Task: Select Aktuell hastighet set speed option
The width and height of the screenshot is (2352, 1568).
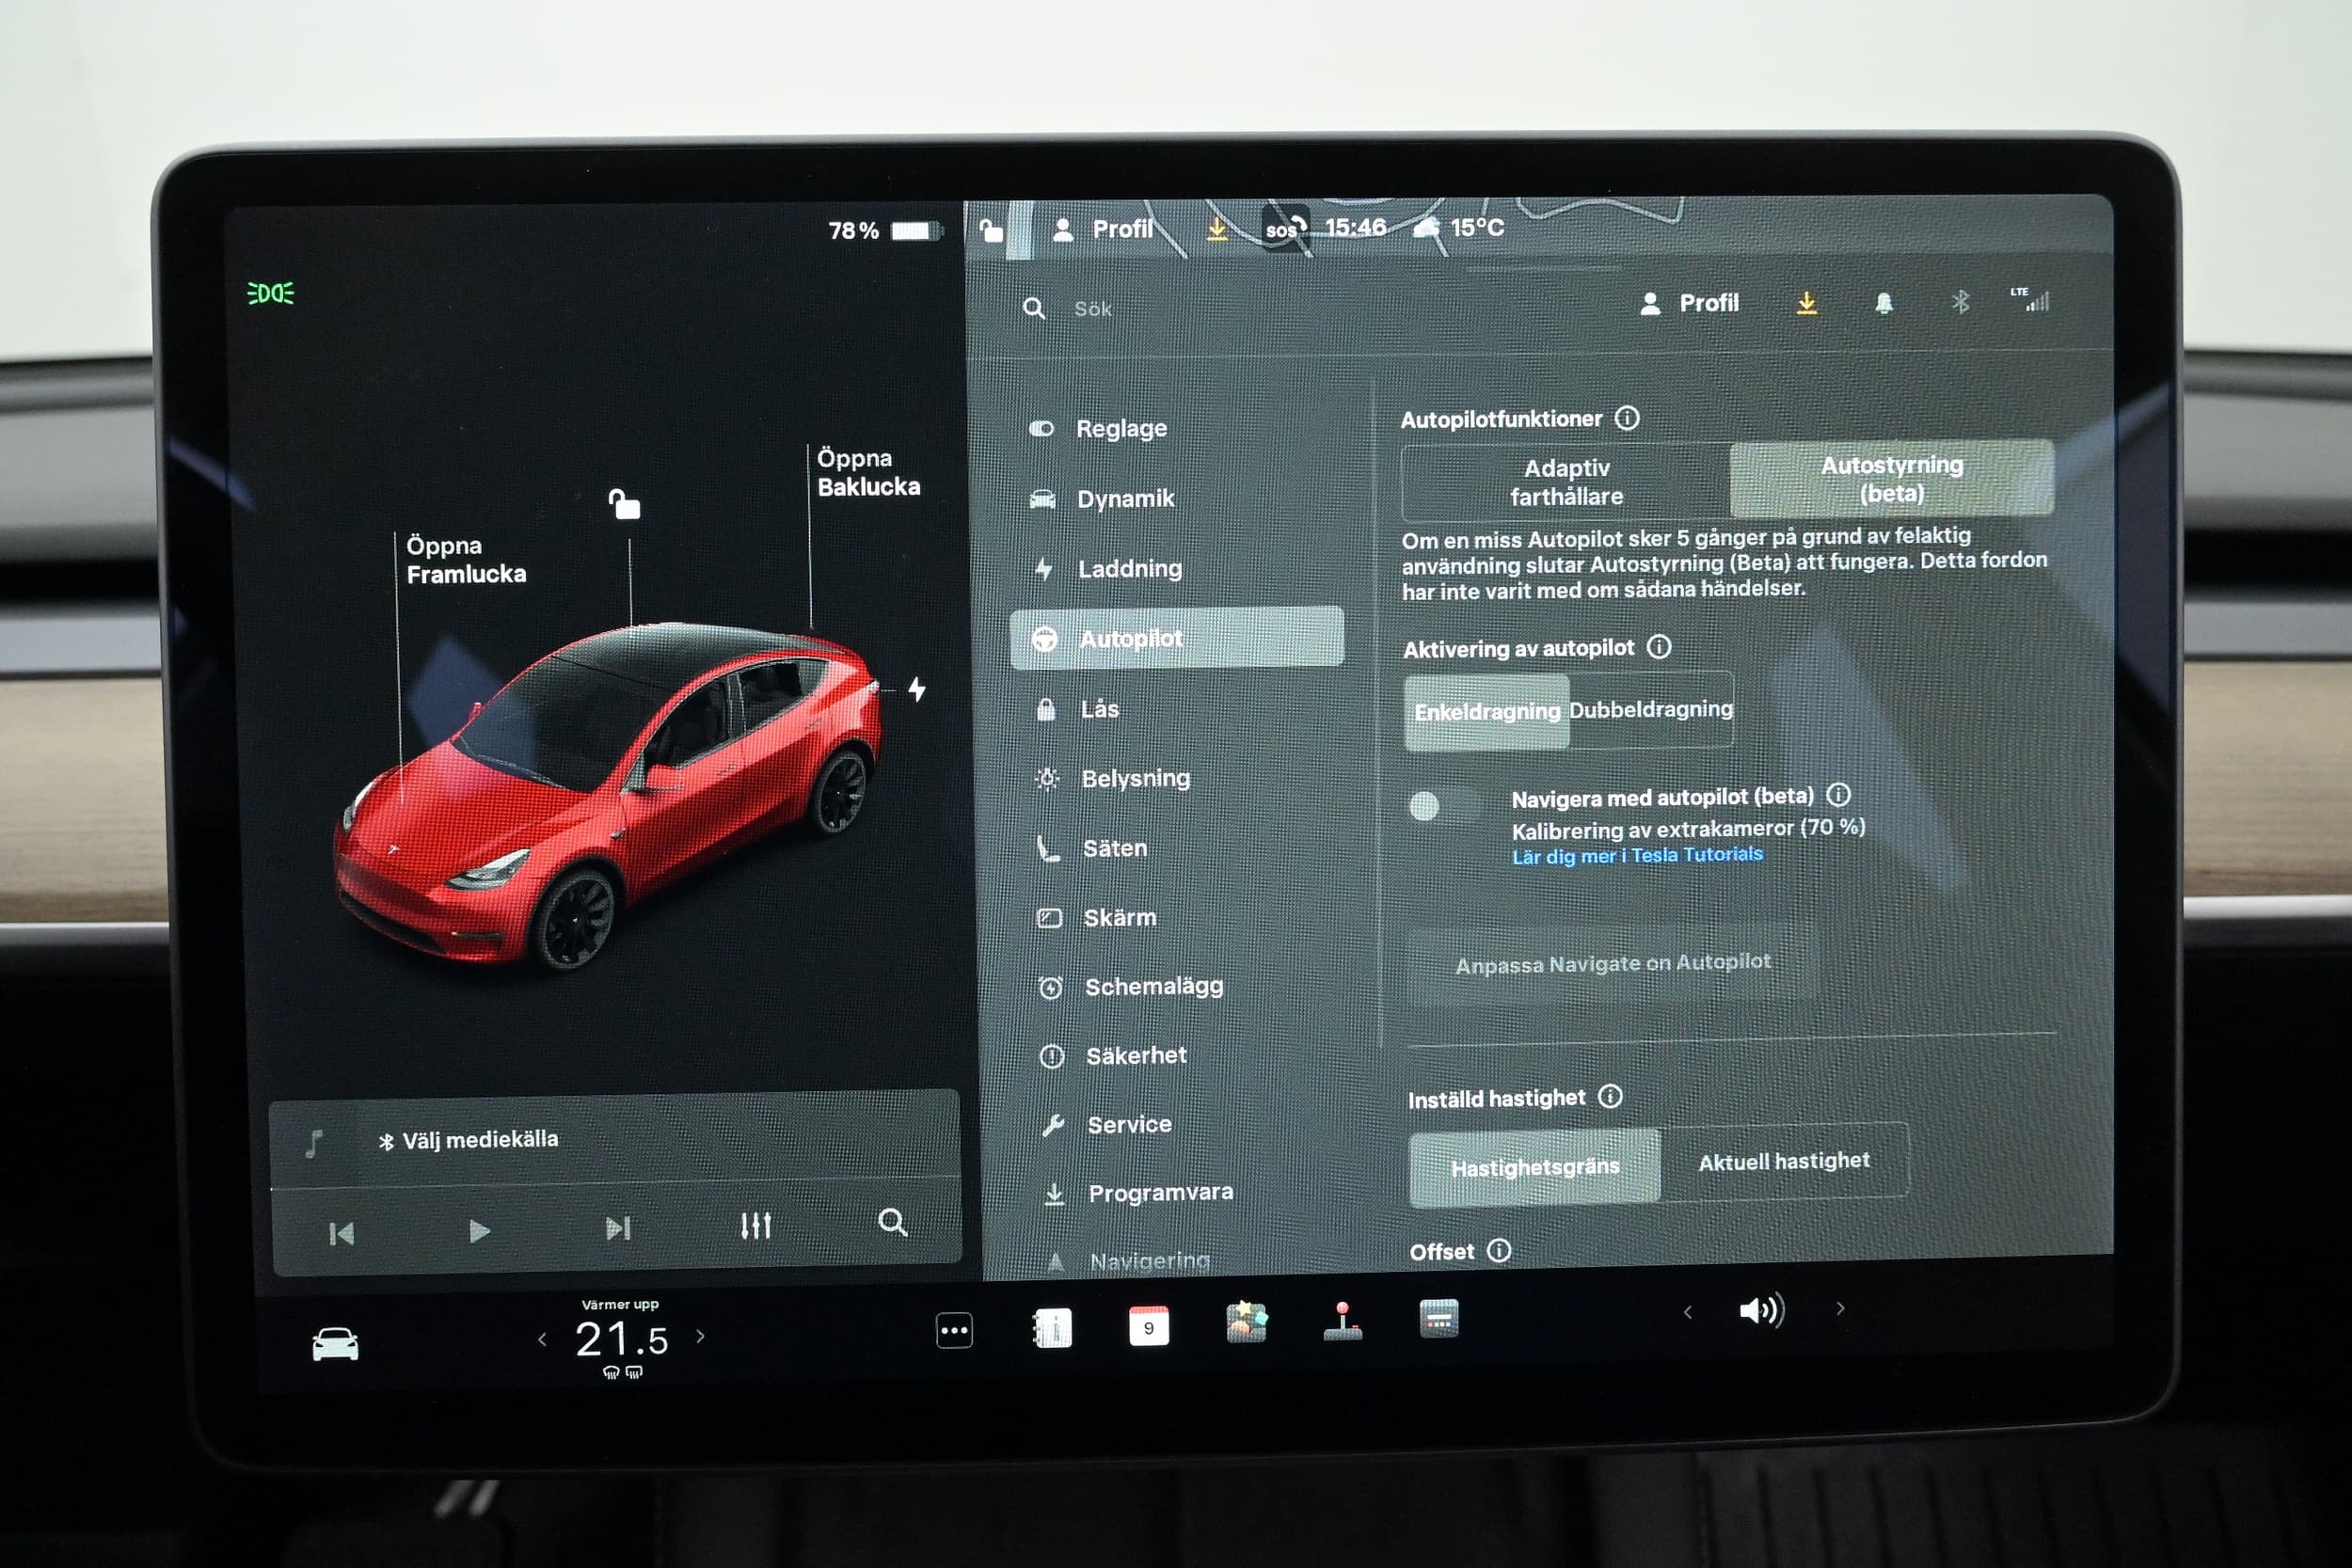Action: coord(1784,1162)
